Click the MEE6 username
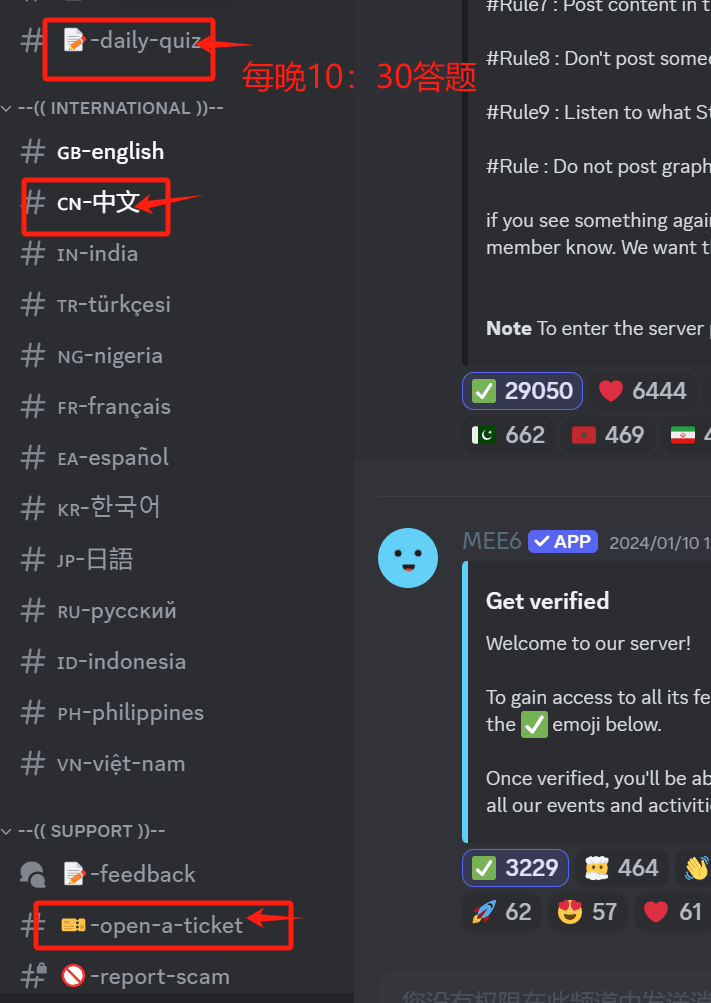Viewport: 711px width, 1003px height. 492,541
